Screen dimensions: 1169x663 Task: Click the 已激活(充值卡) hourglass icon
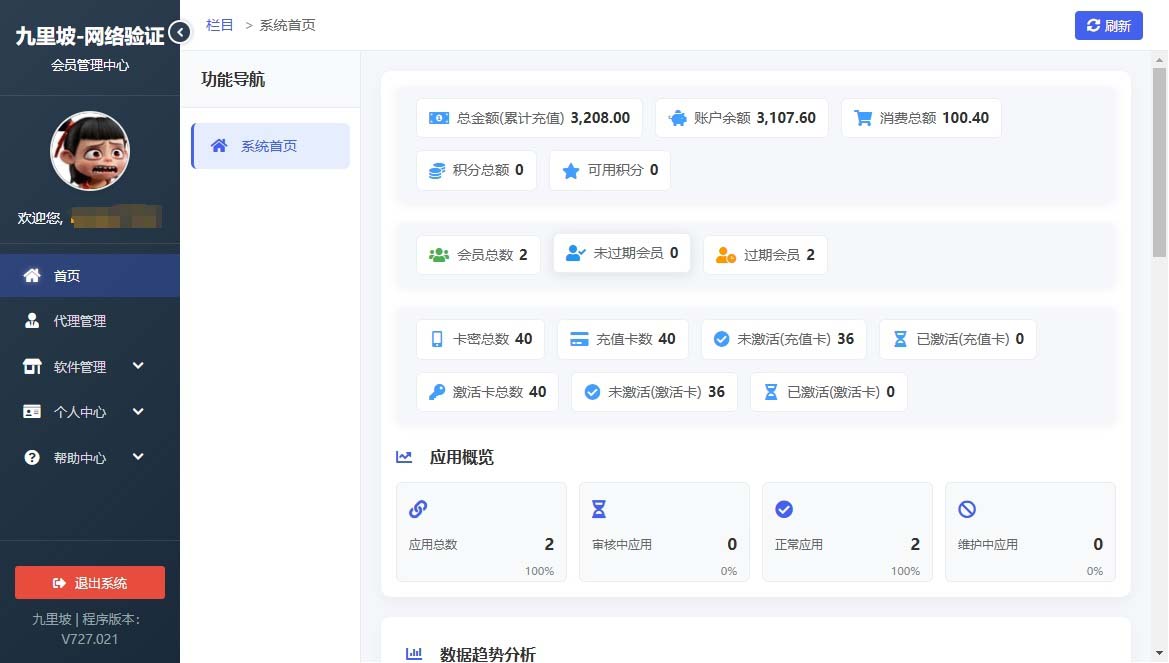click(900, 339)
